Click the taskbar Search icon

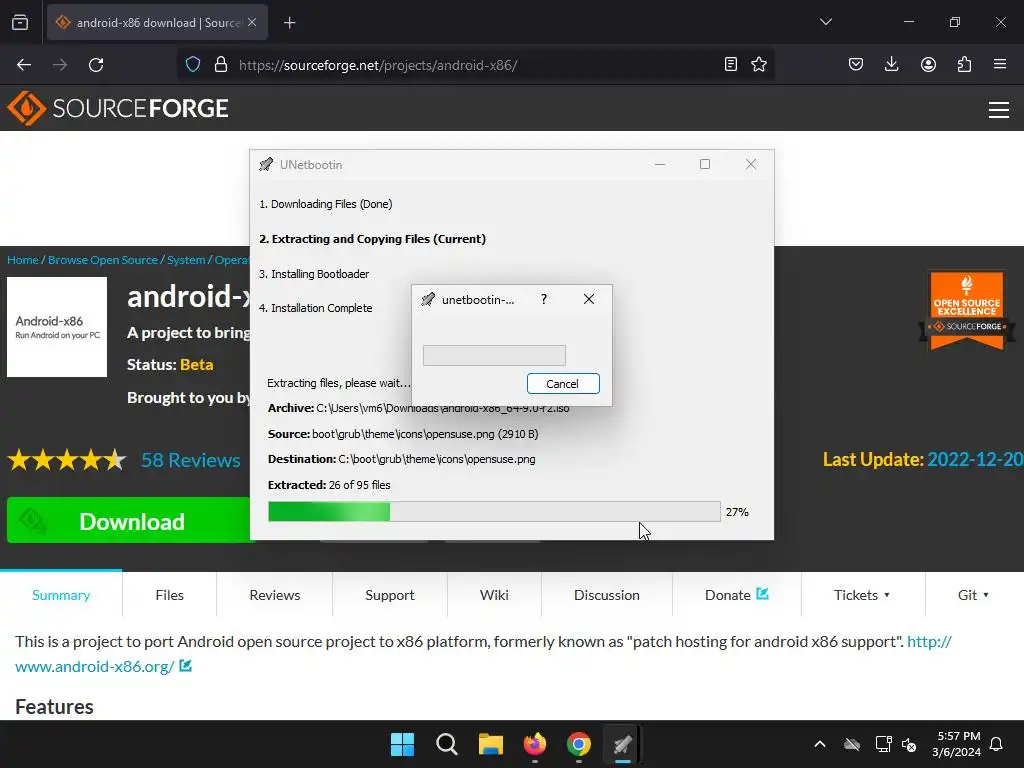coord(447,744)
